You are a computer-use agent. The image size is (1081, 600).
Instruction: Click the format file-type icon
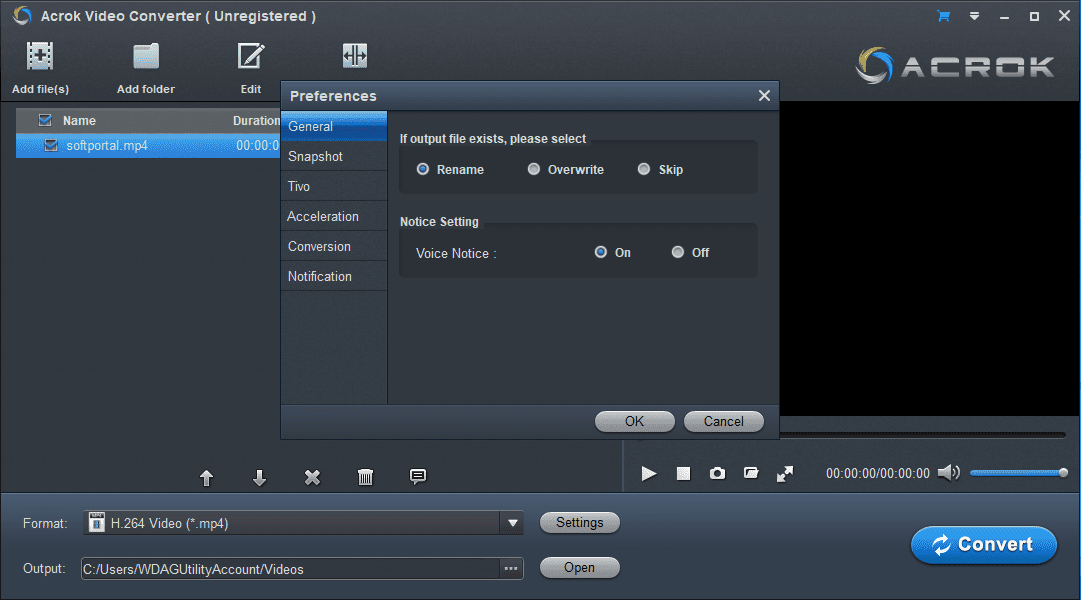tap(97, 523)
